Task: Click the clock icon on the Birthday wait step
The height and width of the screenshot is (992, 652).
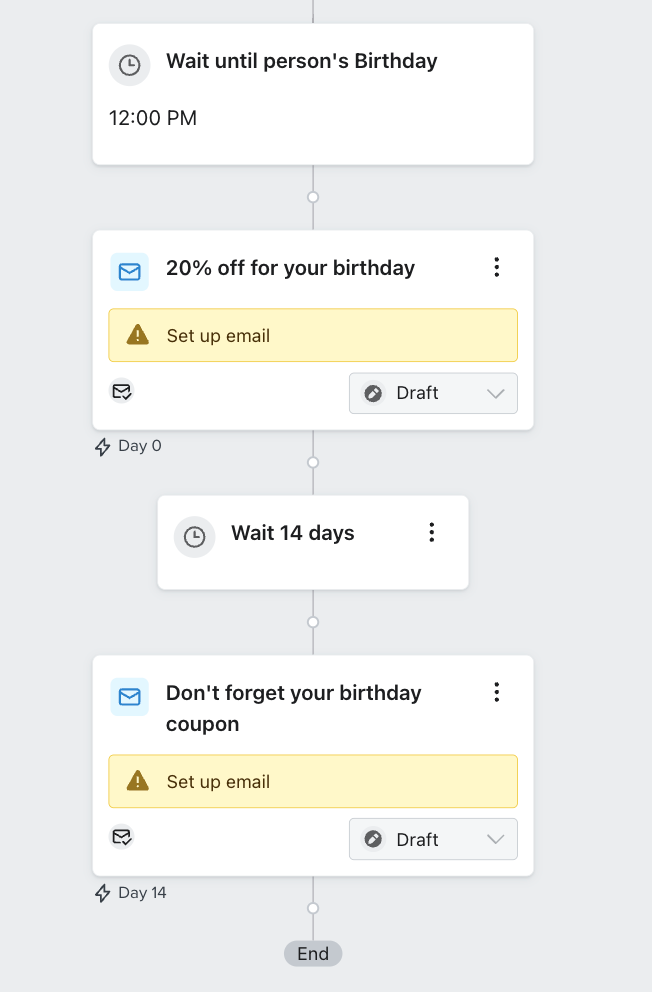Action: coord(129,65)
